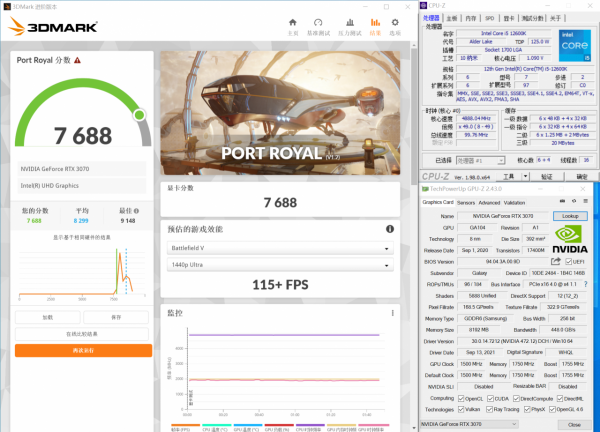Click the orange 帧率 (FPS) legend swatch
This screenshot has width=600, height=432.
coord(186,425)
